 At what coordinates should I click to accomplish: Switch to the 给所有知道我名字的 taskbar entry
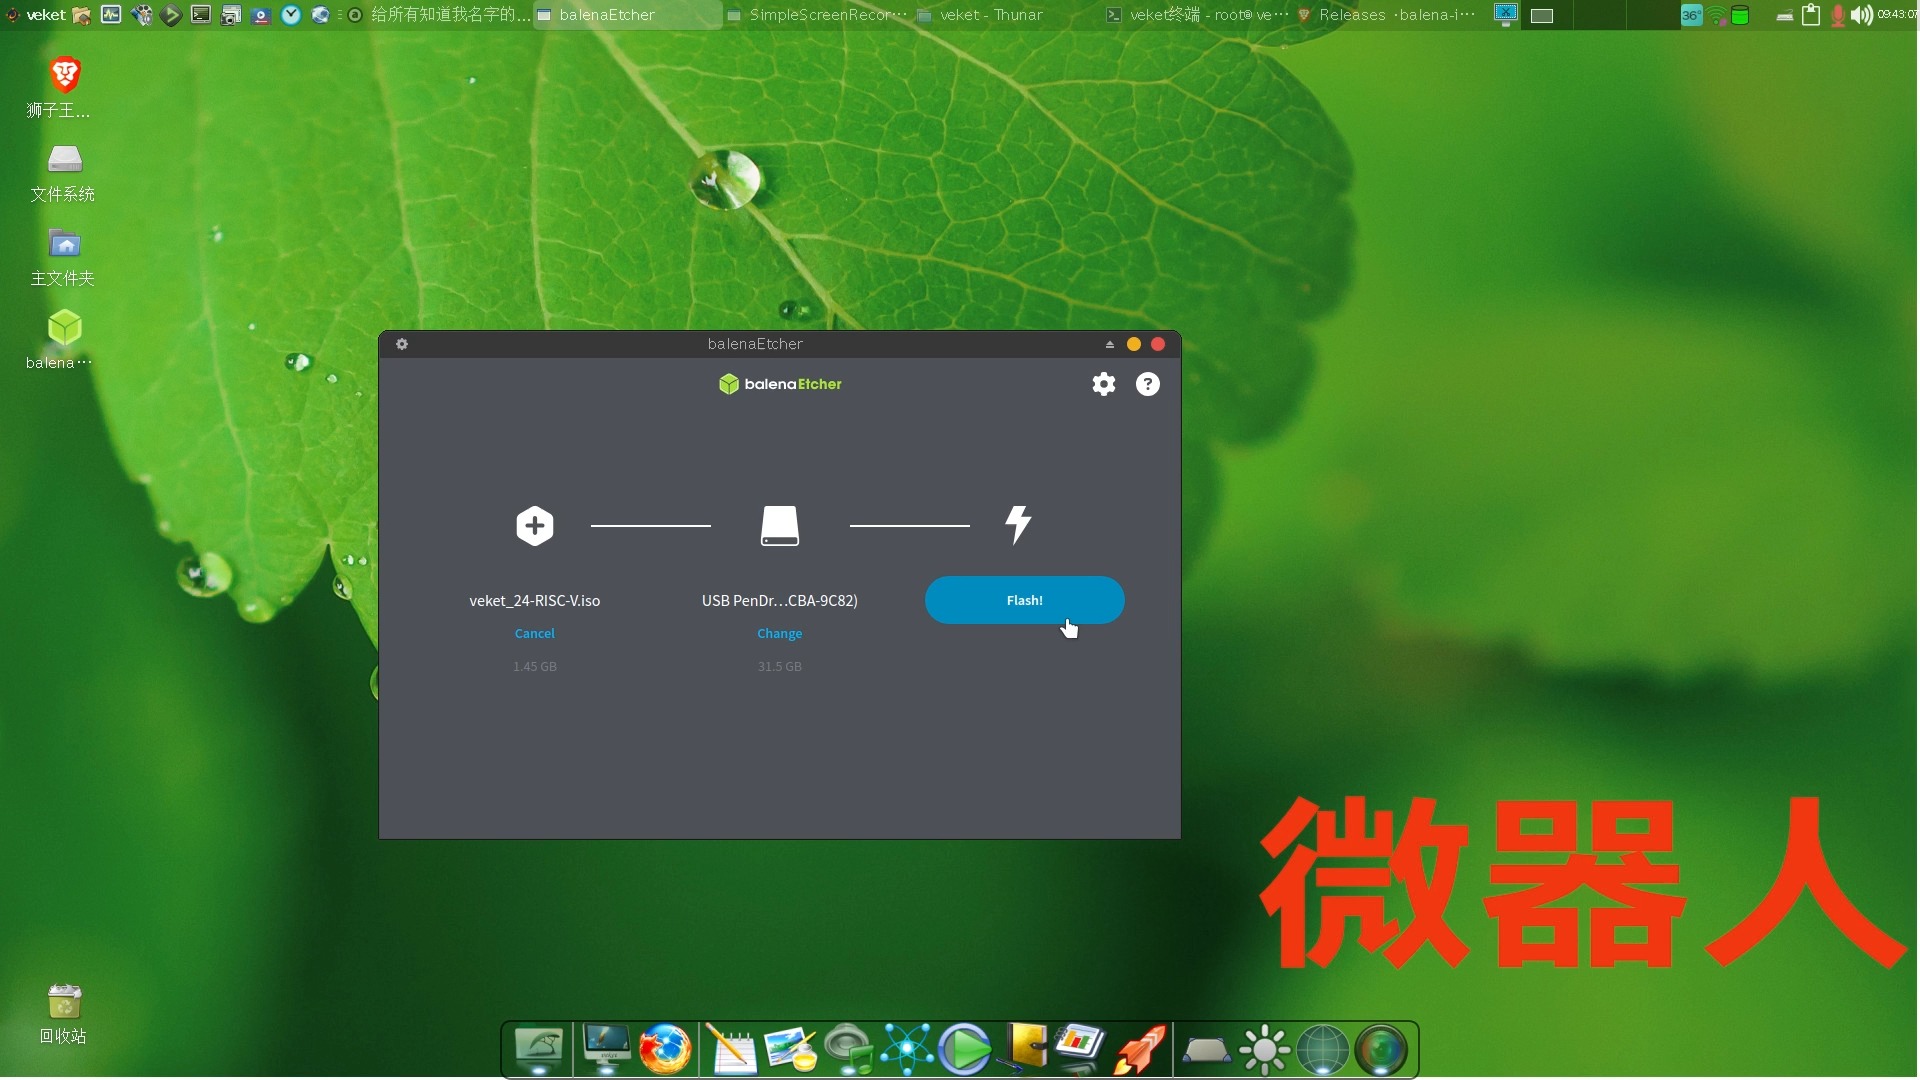(438, 15)
